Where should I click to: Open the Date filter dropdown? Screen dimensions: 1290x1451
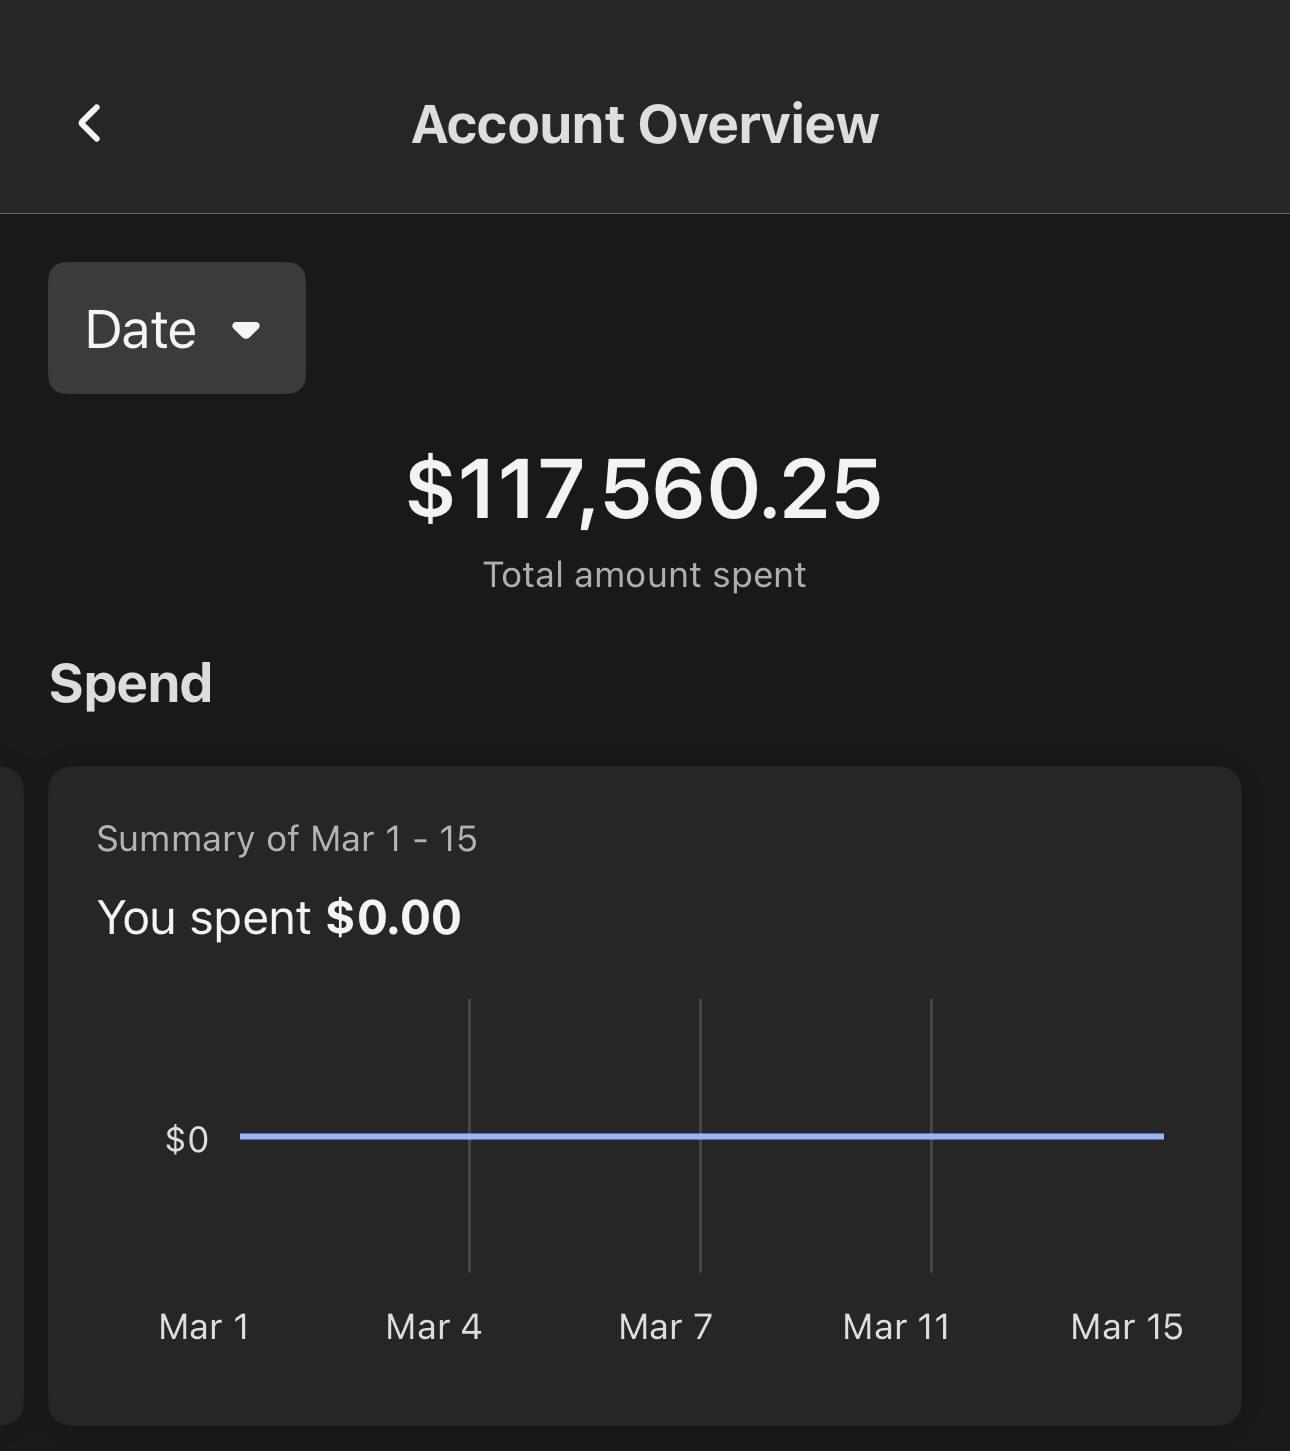pos(176,328)
